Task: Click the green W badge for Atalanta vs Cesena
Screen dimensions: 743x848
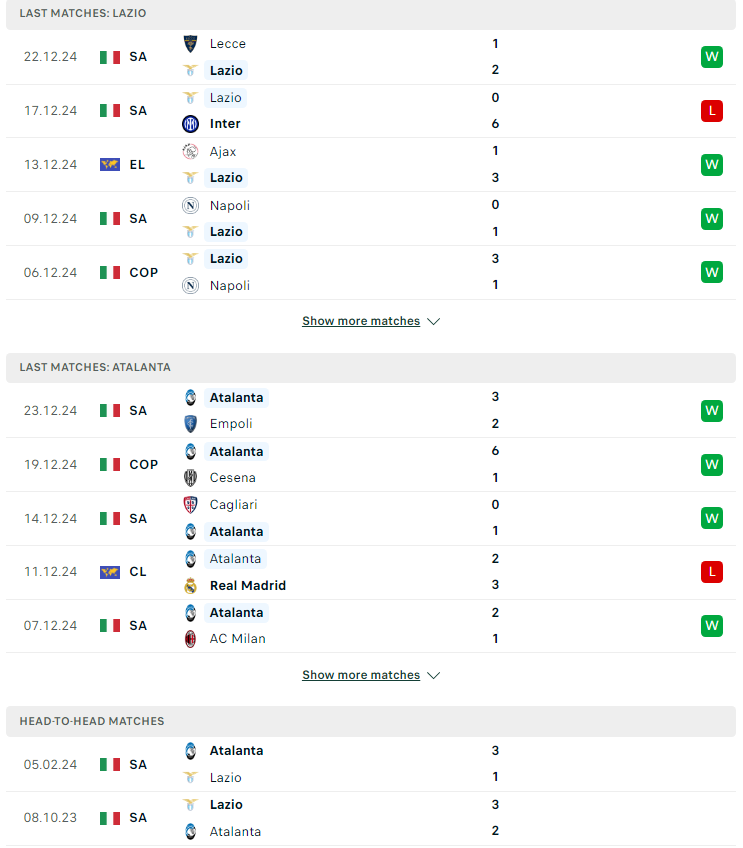Action: click(x=712, y=465)
